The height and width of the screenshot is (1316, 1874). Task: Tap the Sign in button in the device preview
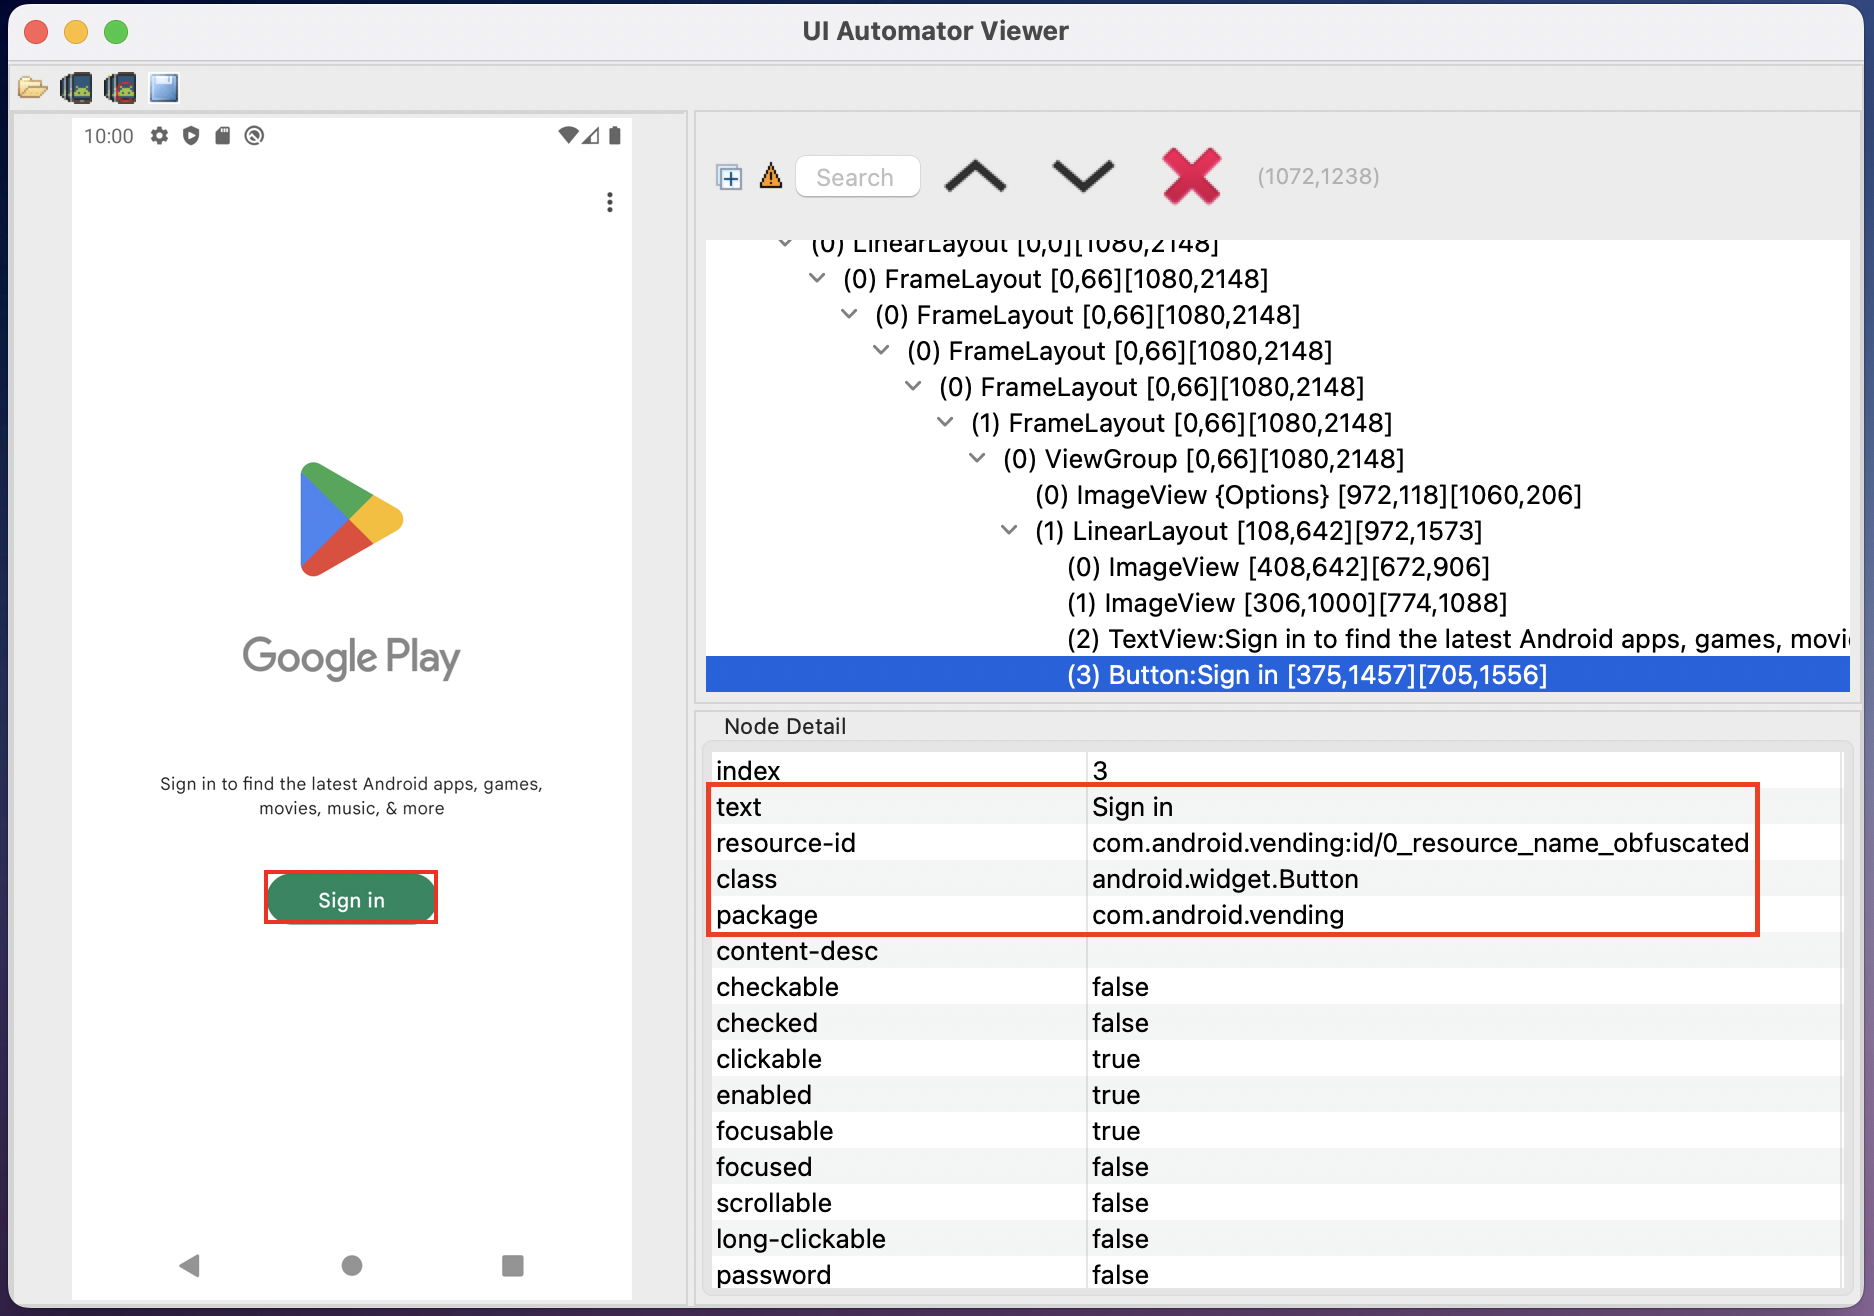tap(351, 898)
